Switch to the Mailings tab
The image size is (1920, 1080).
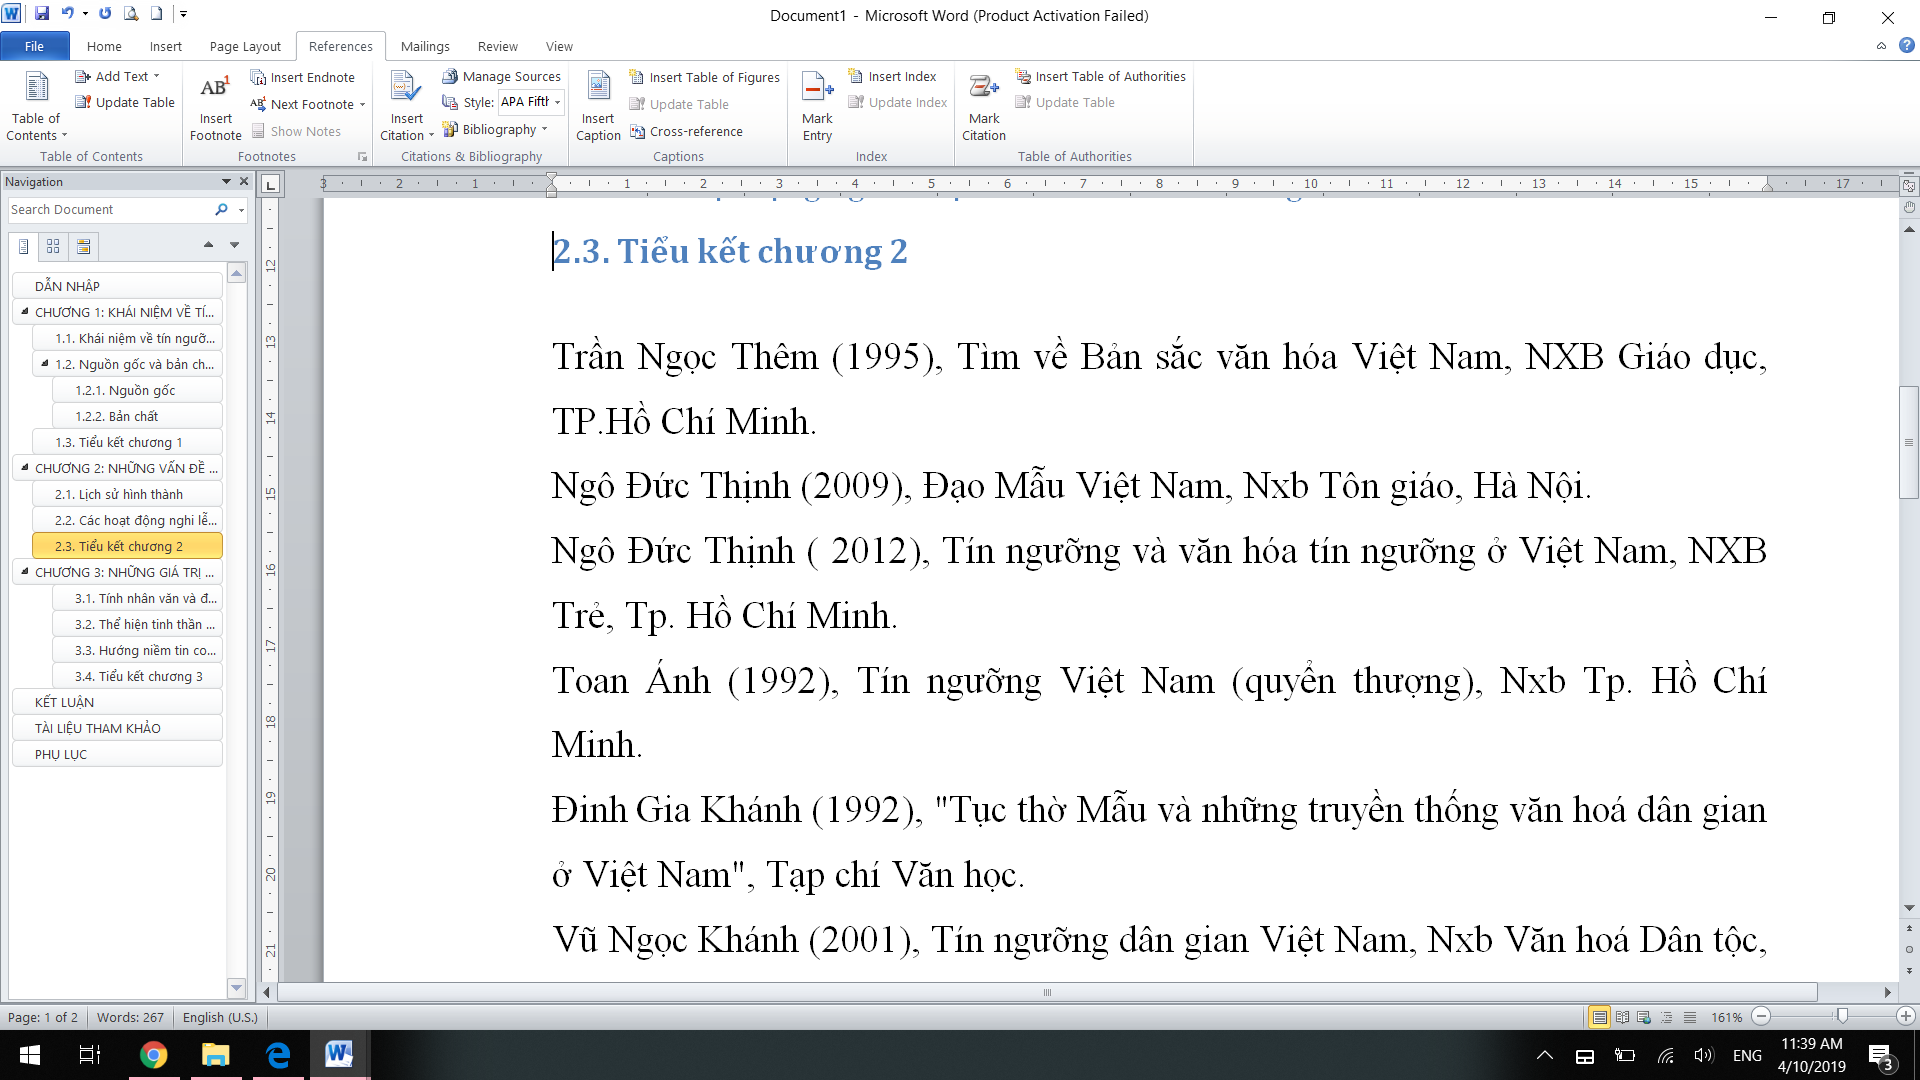point(425,47)
